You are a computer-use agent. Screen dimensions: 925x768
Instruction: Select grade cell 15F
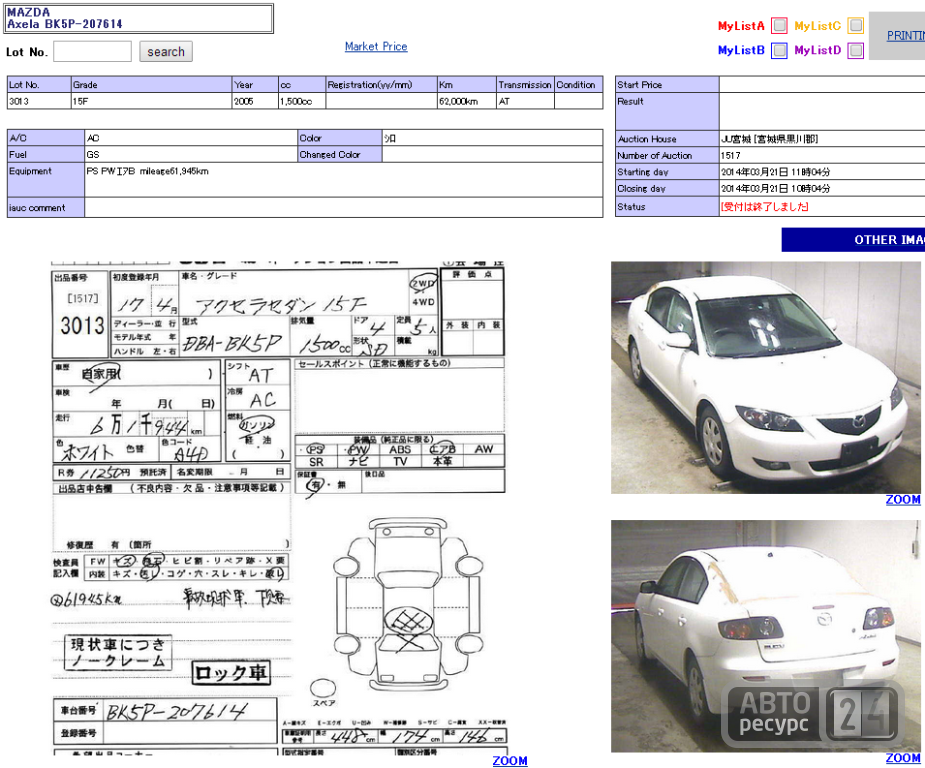[151, 101]
